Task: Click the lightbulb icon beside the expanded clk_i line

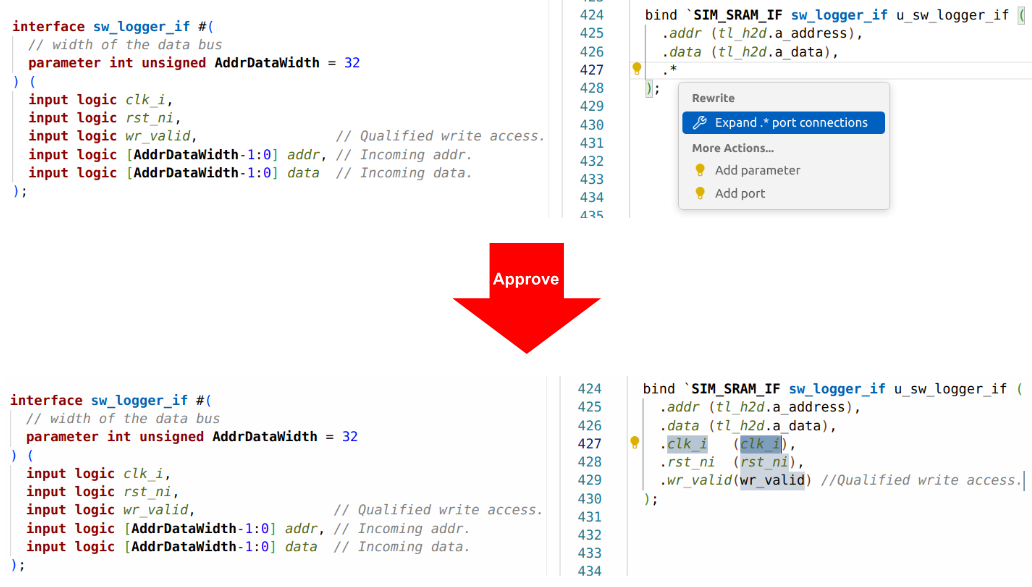Action: coord(634,443)
